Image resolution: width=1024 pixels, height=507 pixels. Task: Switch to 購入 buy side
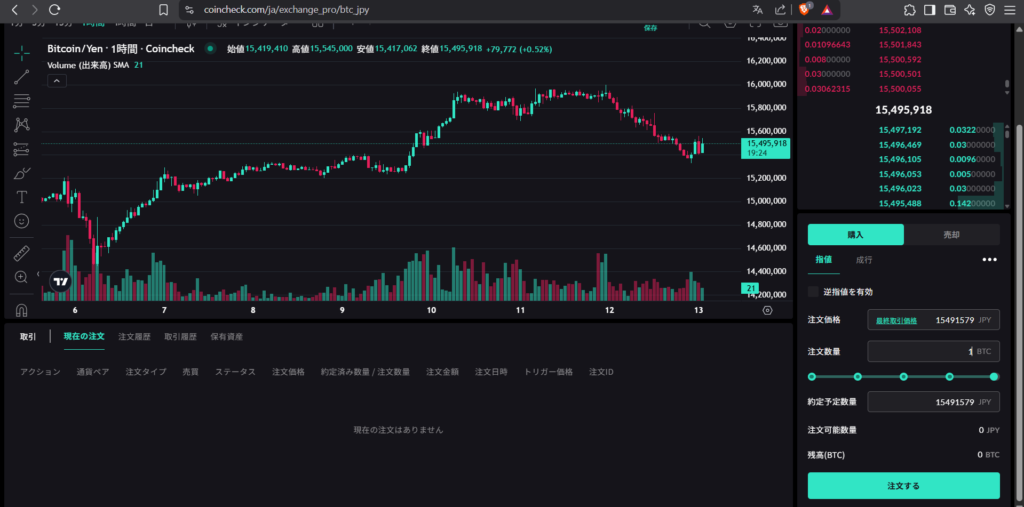click(x=856, y=235)
